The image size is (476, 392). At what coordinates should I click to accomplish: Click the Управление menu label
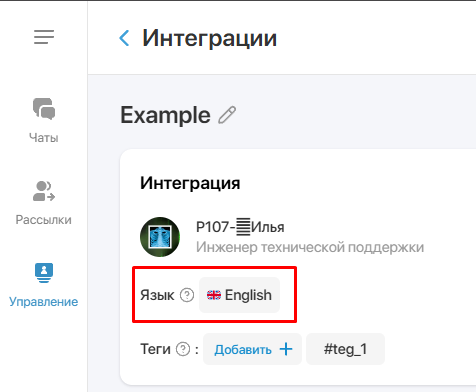coord(44,302)
